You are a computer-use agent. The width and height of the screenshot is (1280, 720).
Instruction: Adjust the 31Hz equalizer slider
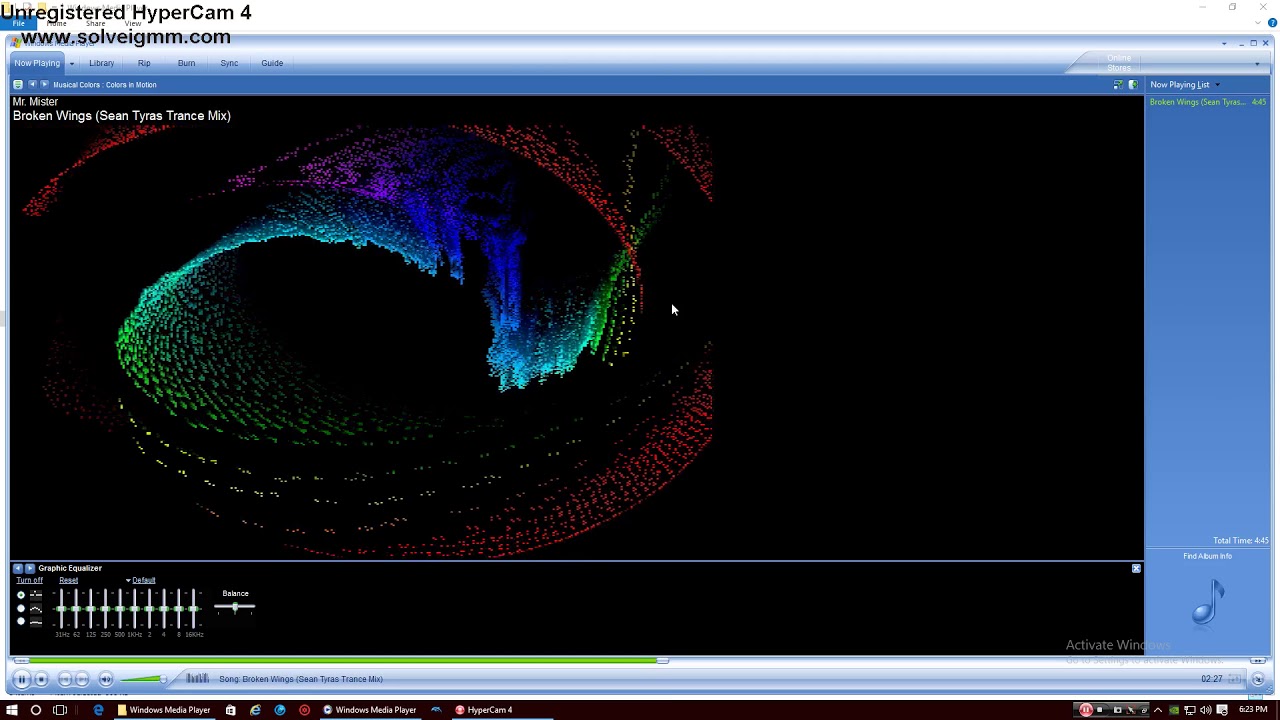(61, 608)
